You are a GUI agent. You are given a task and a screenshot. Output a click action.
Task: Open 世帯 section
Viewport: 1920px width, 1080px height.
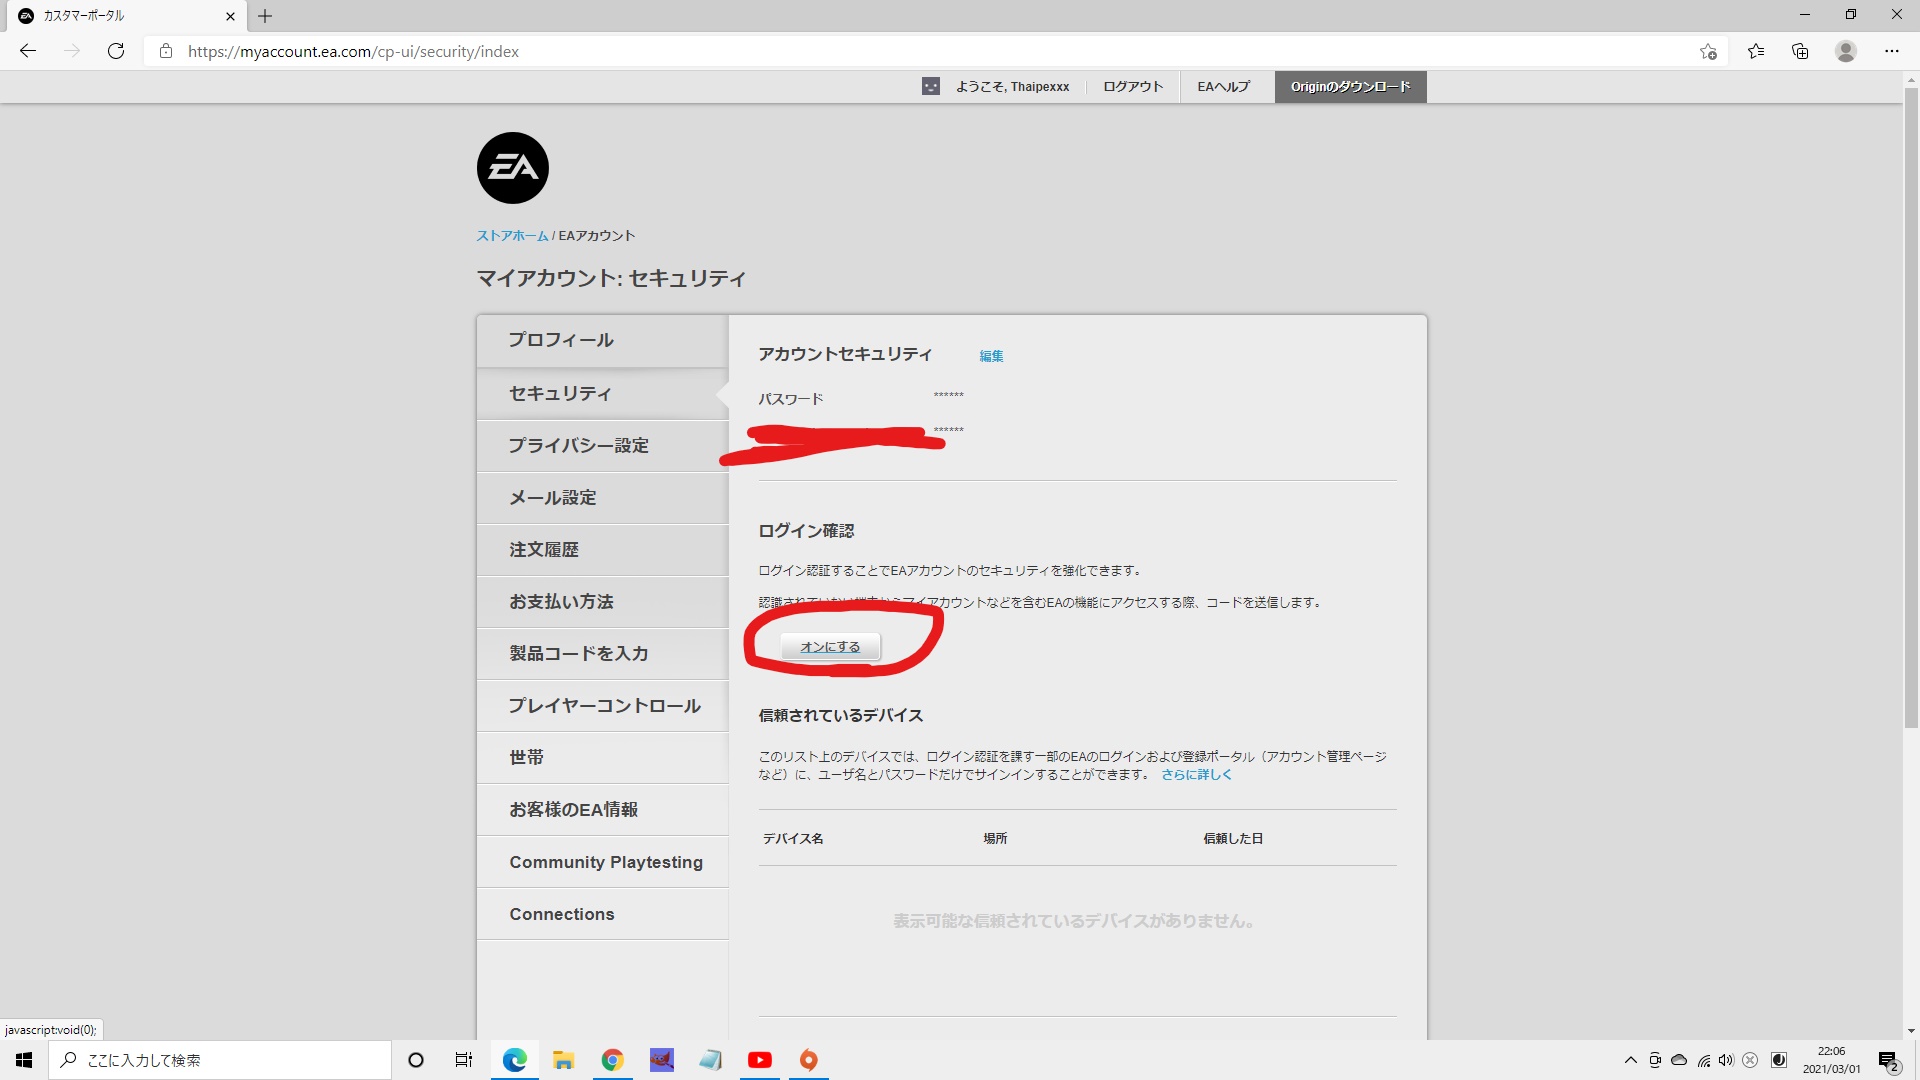coord(603,758)
